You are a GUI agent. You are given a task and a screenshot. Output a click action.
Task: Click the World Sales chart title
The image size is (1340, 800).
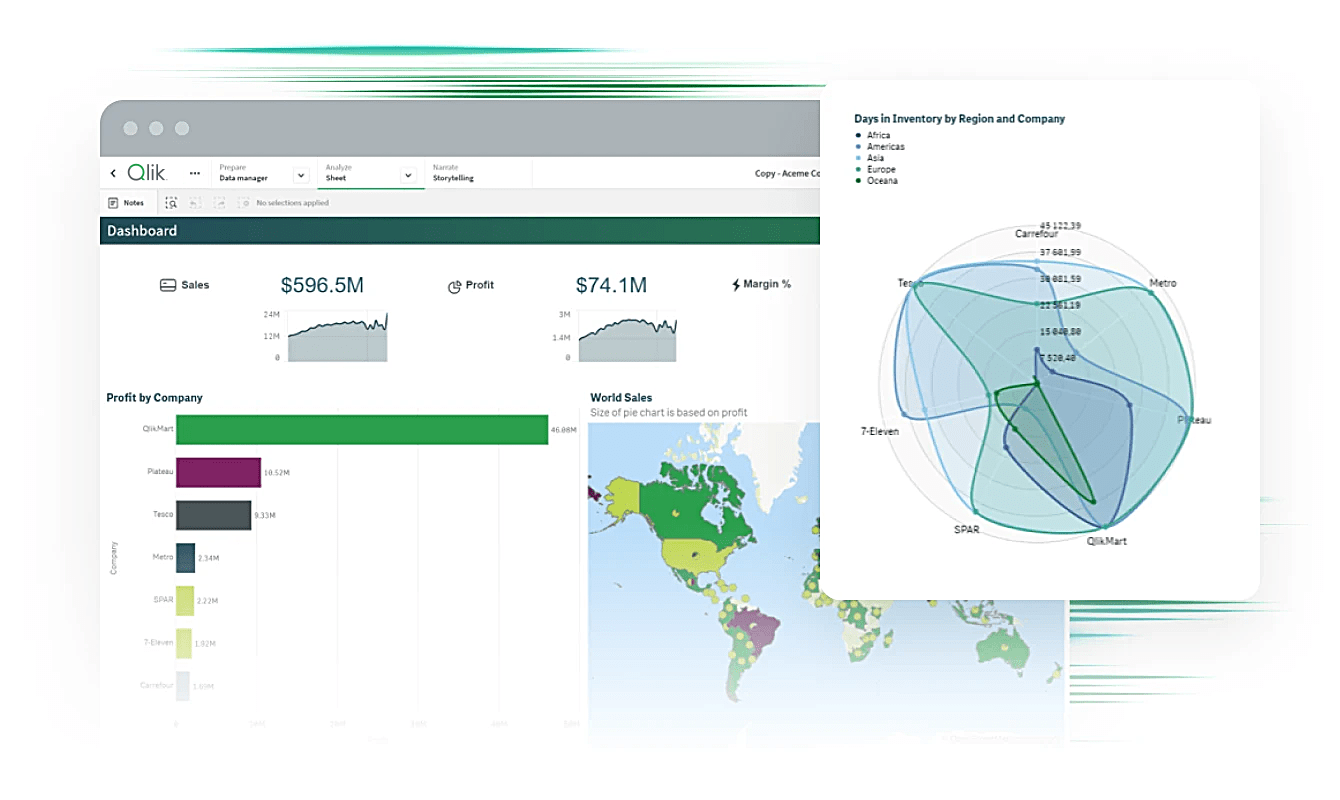click(x=621, y=398)
